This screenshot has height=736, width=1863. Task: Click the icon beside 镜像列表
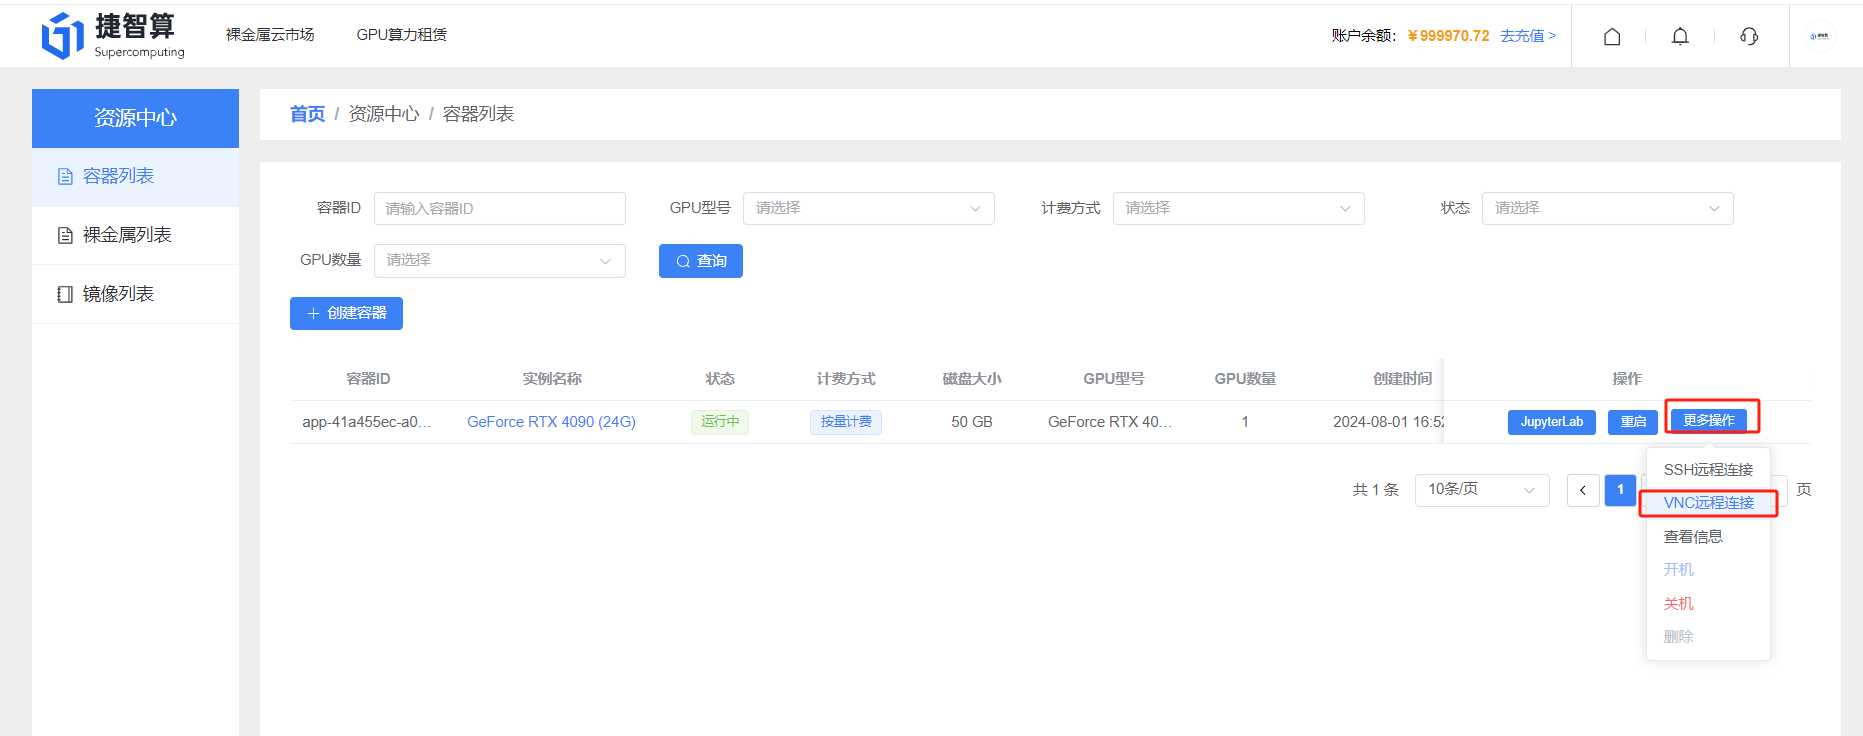pos(65,294)
